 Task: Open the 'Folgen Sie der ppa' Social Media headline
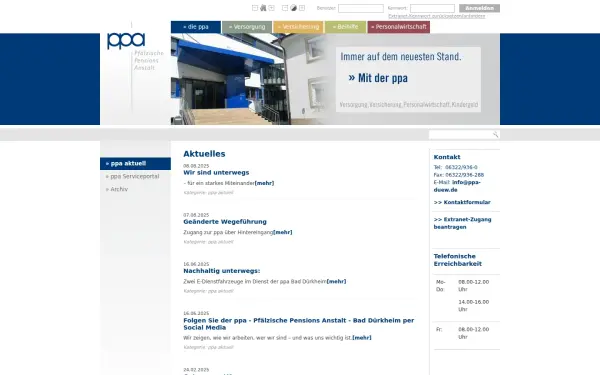298,324
